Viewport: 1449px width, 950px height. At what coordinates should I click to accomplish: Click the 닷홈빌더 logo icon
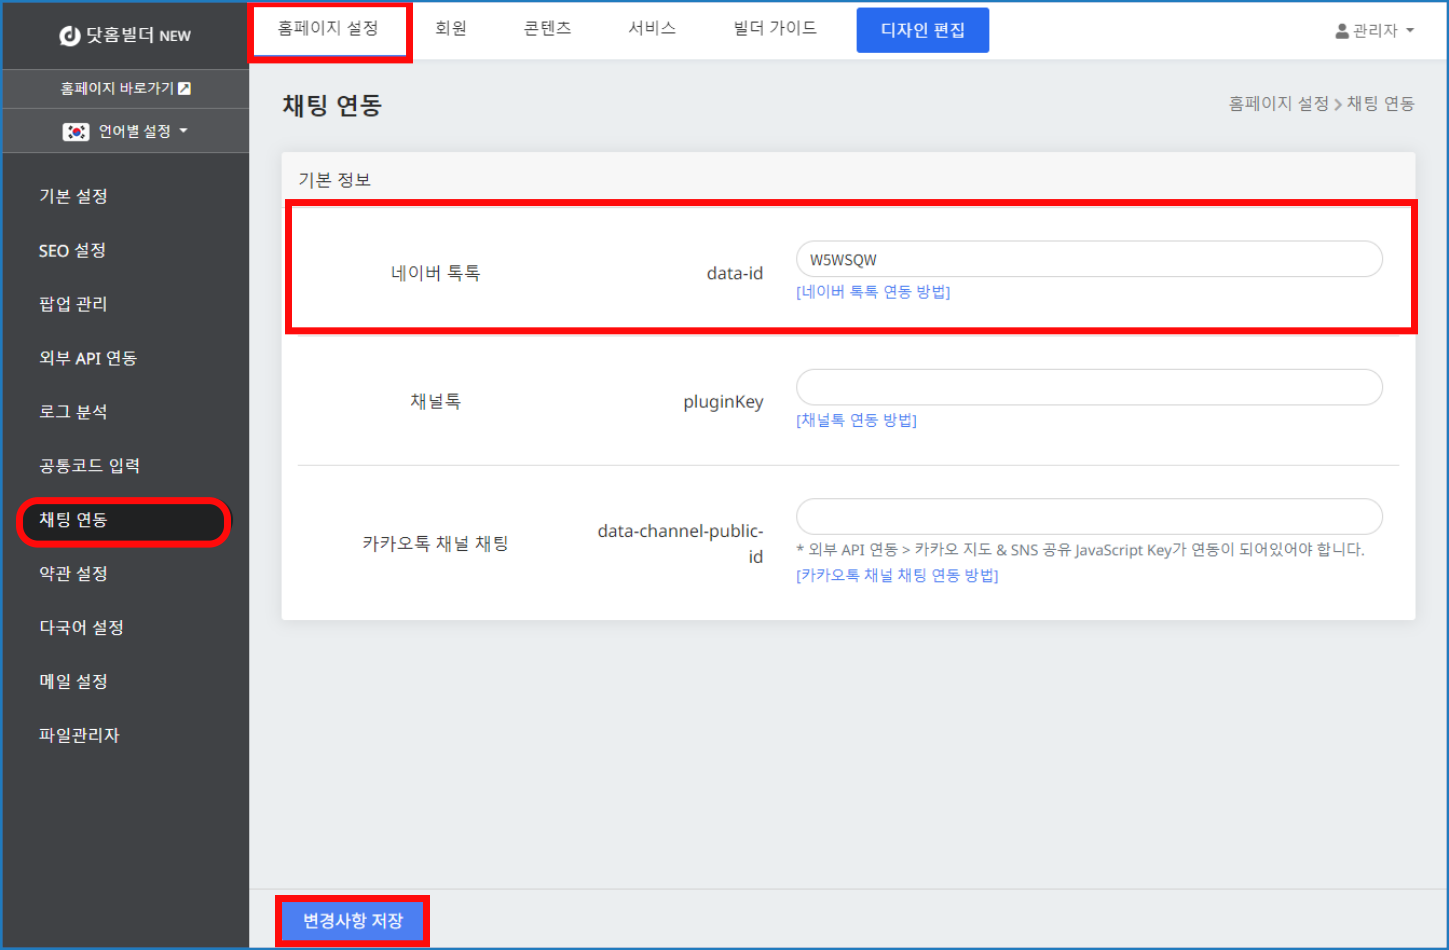(69, 36)
